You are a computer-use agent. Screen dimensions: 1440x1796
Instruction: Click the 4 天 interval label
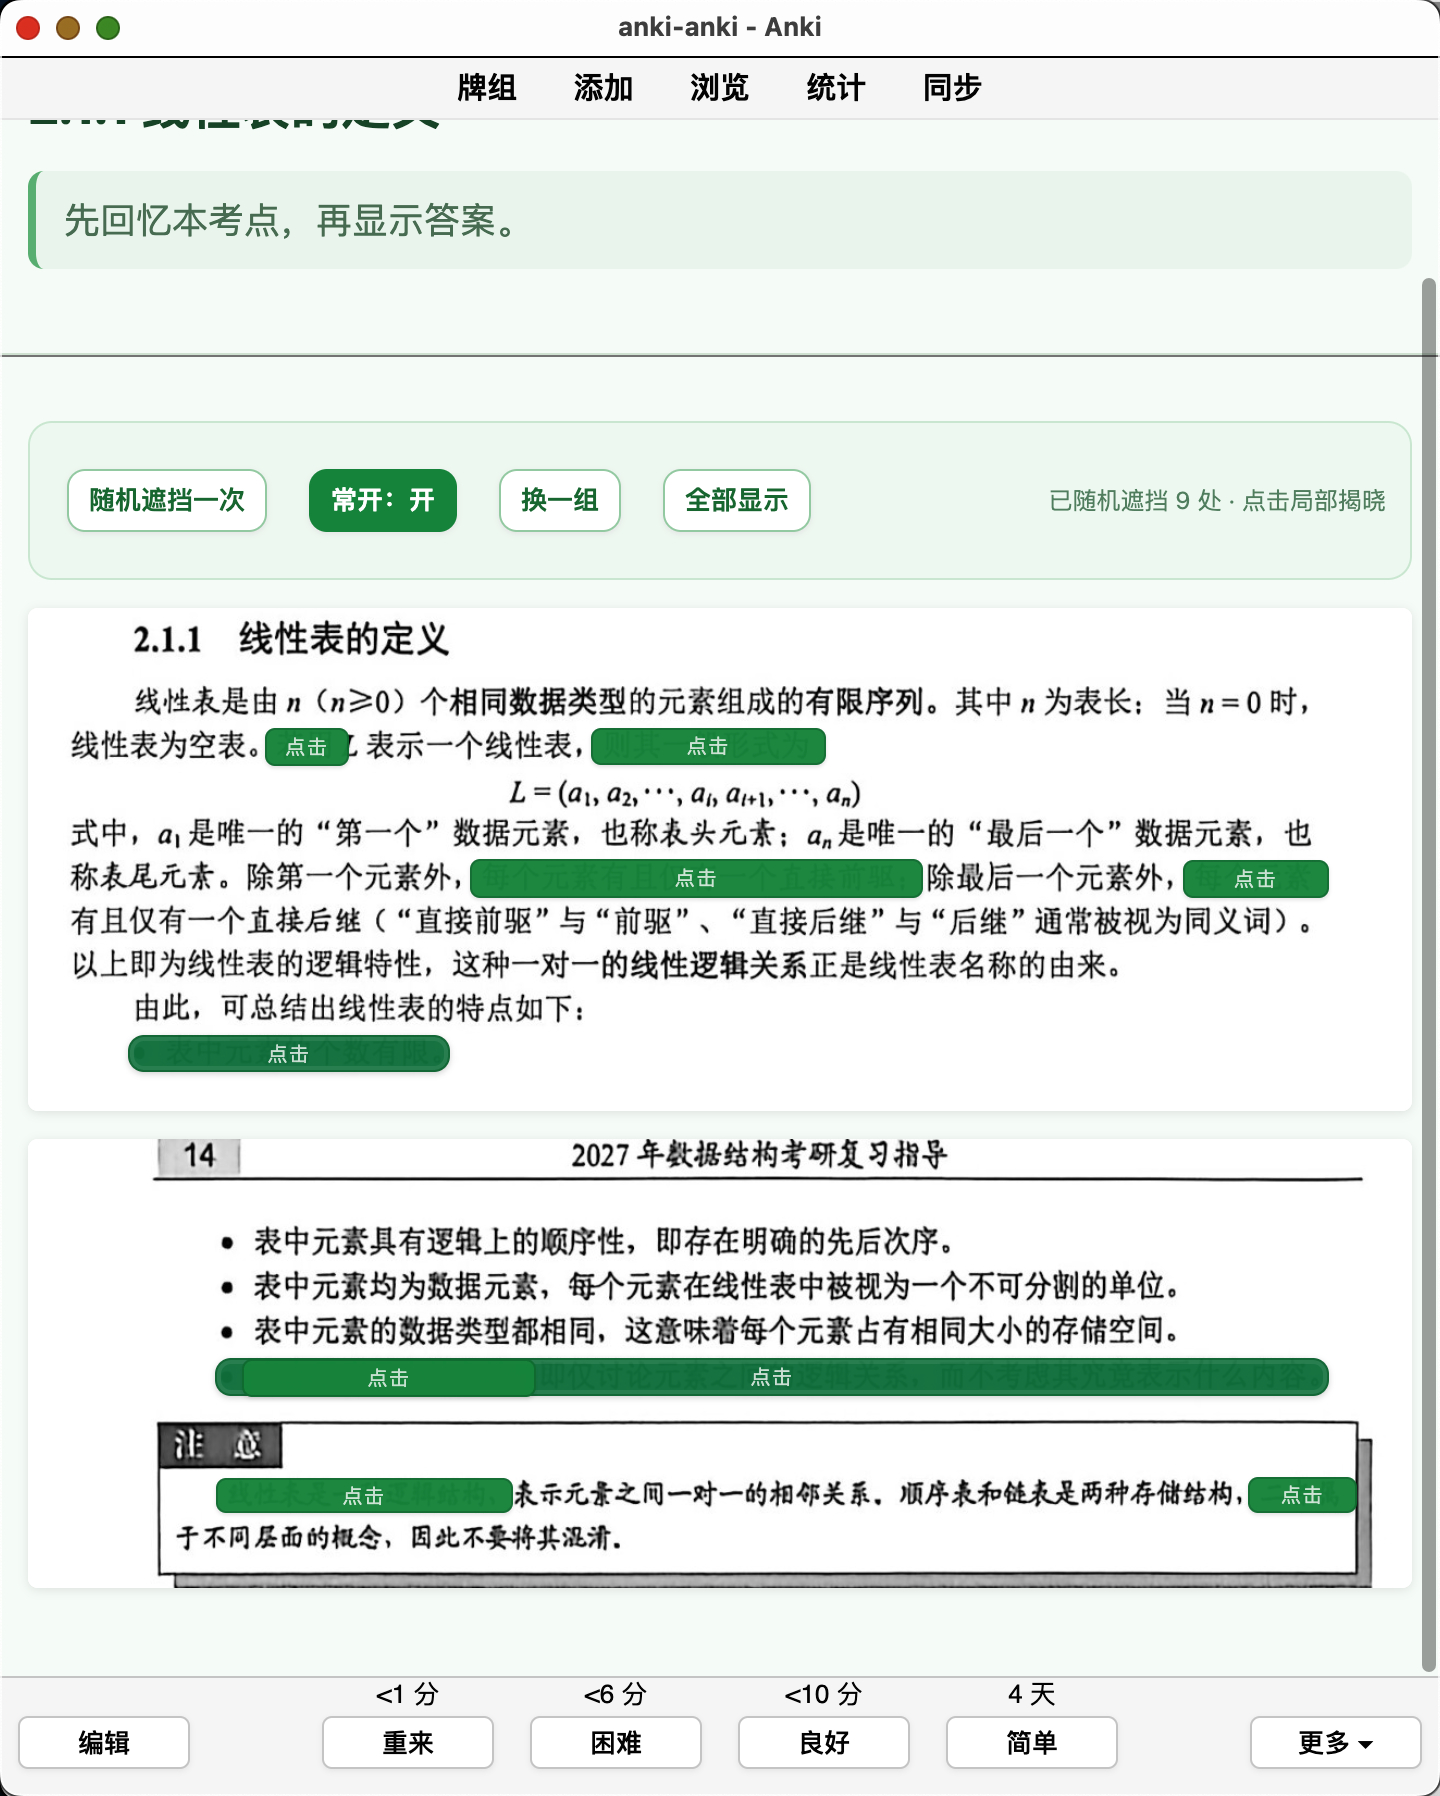pyautogui.click(x=1032, y=1694)
